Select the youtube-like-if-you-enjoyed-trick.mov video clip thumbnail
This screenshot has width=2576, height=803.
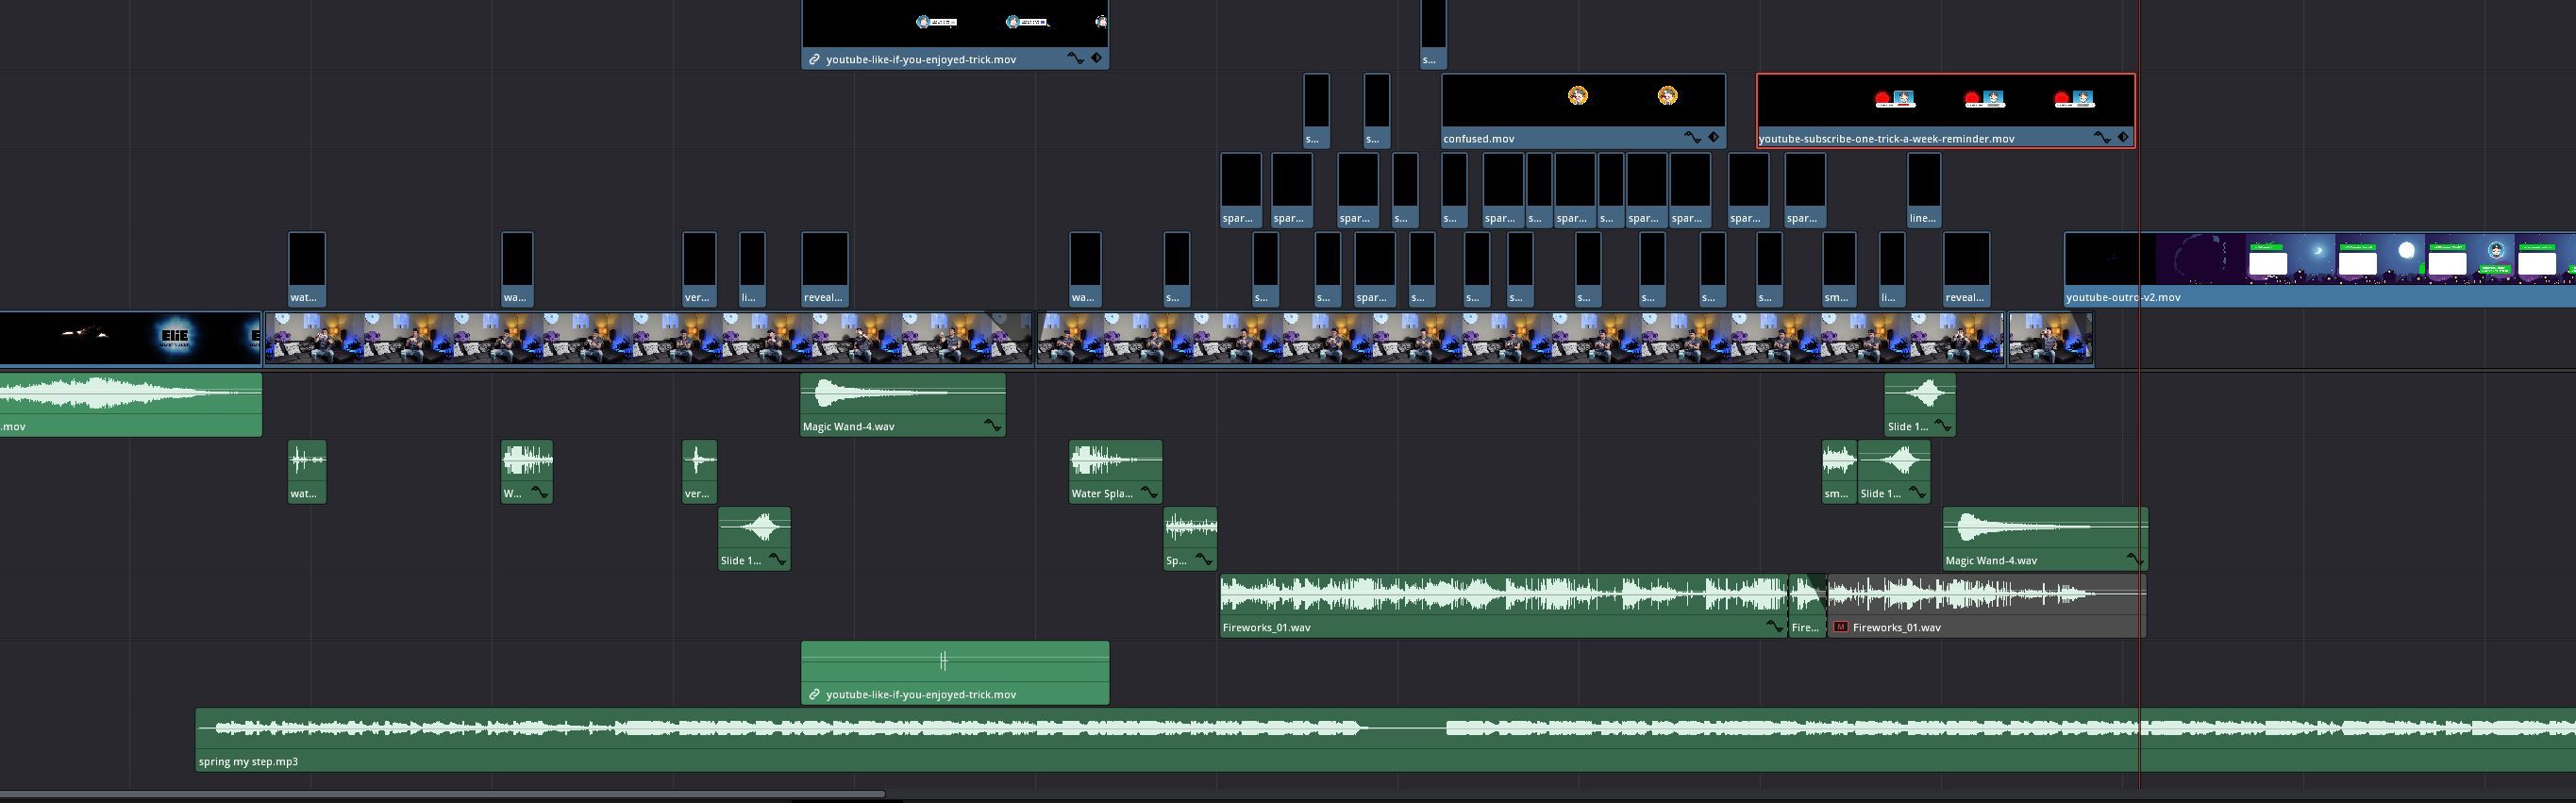(x=955, y=23)
